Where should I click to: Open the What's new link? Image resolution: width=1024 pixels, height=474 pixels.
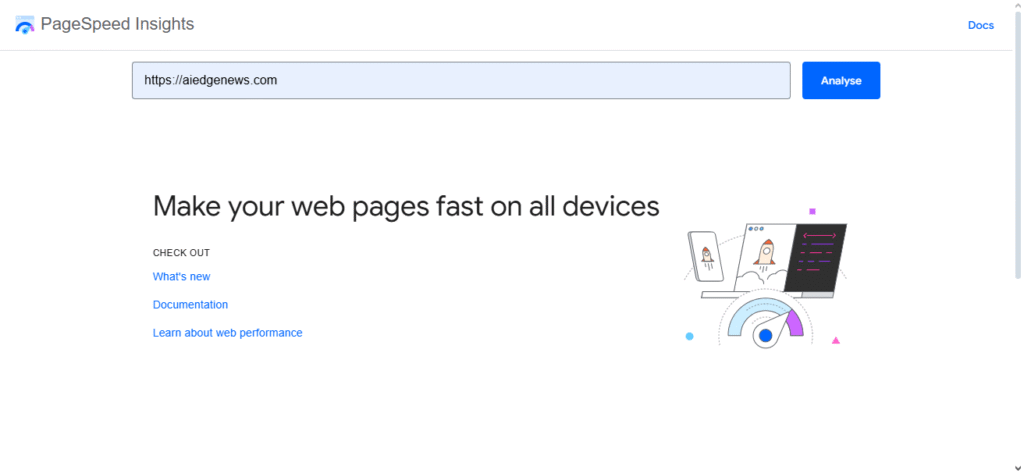[x=181, y=276]
